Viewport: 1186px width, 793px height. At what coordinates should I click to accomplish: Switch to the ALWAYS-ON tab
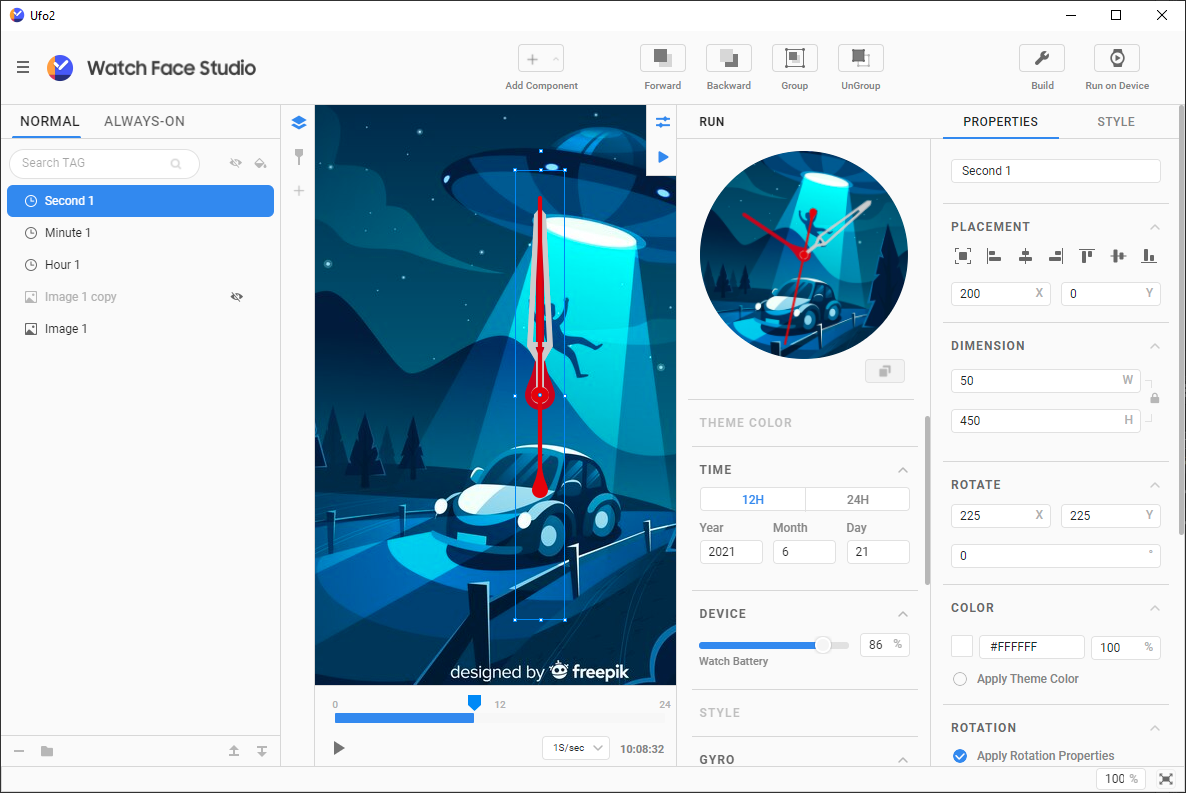coord(144,121)
